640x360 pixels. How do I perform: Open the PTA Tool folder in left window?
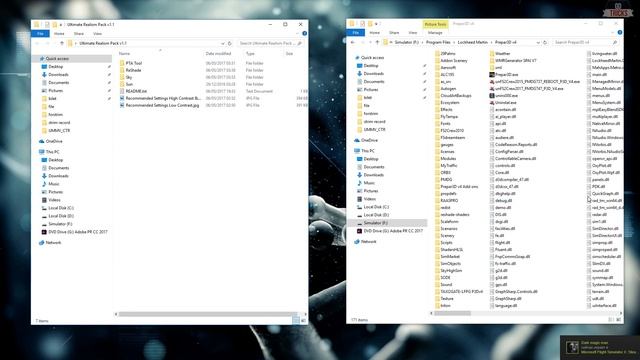point(133,63)
